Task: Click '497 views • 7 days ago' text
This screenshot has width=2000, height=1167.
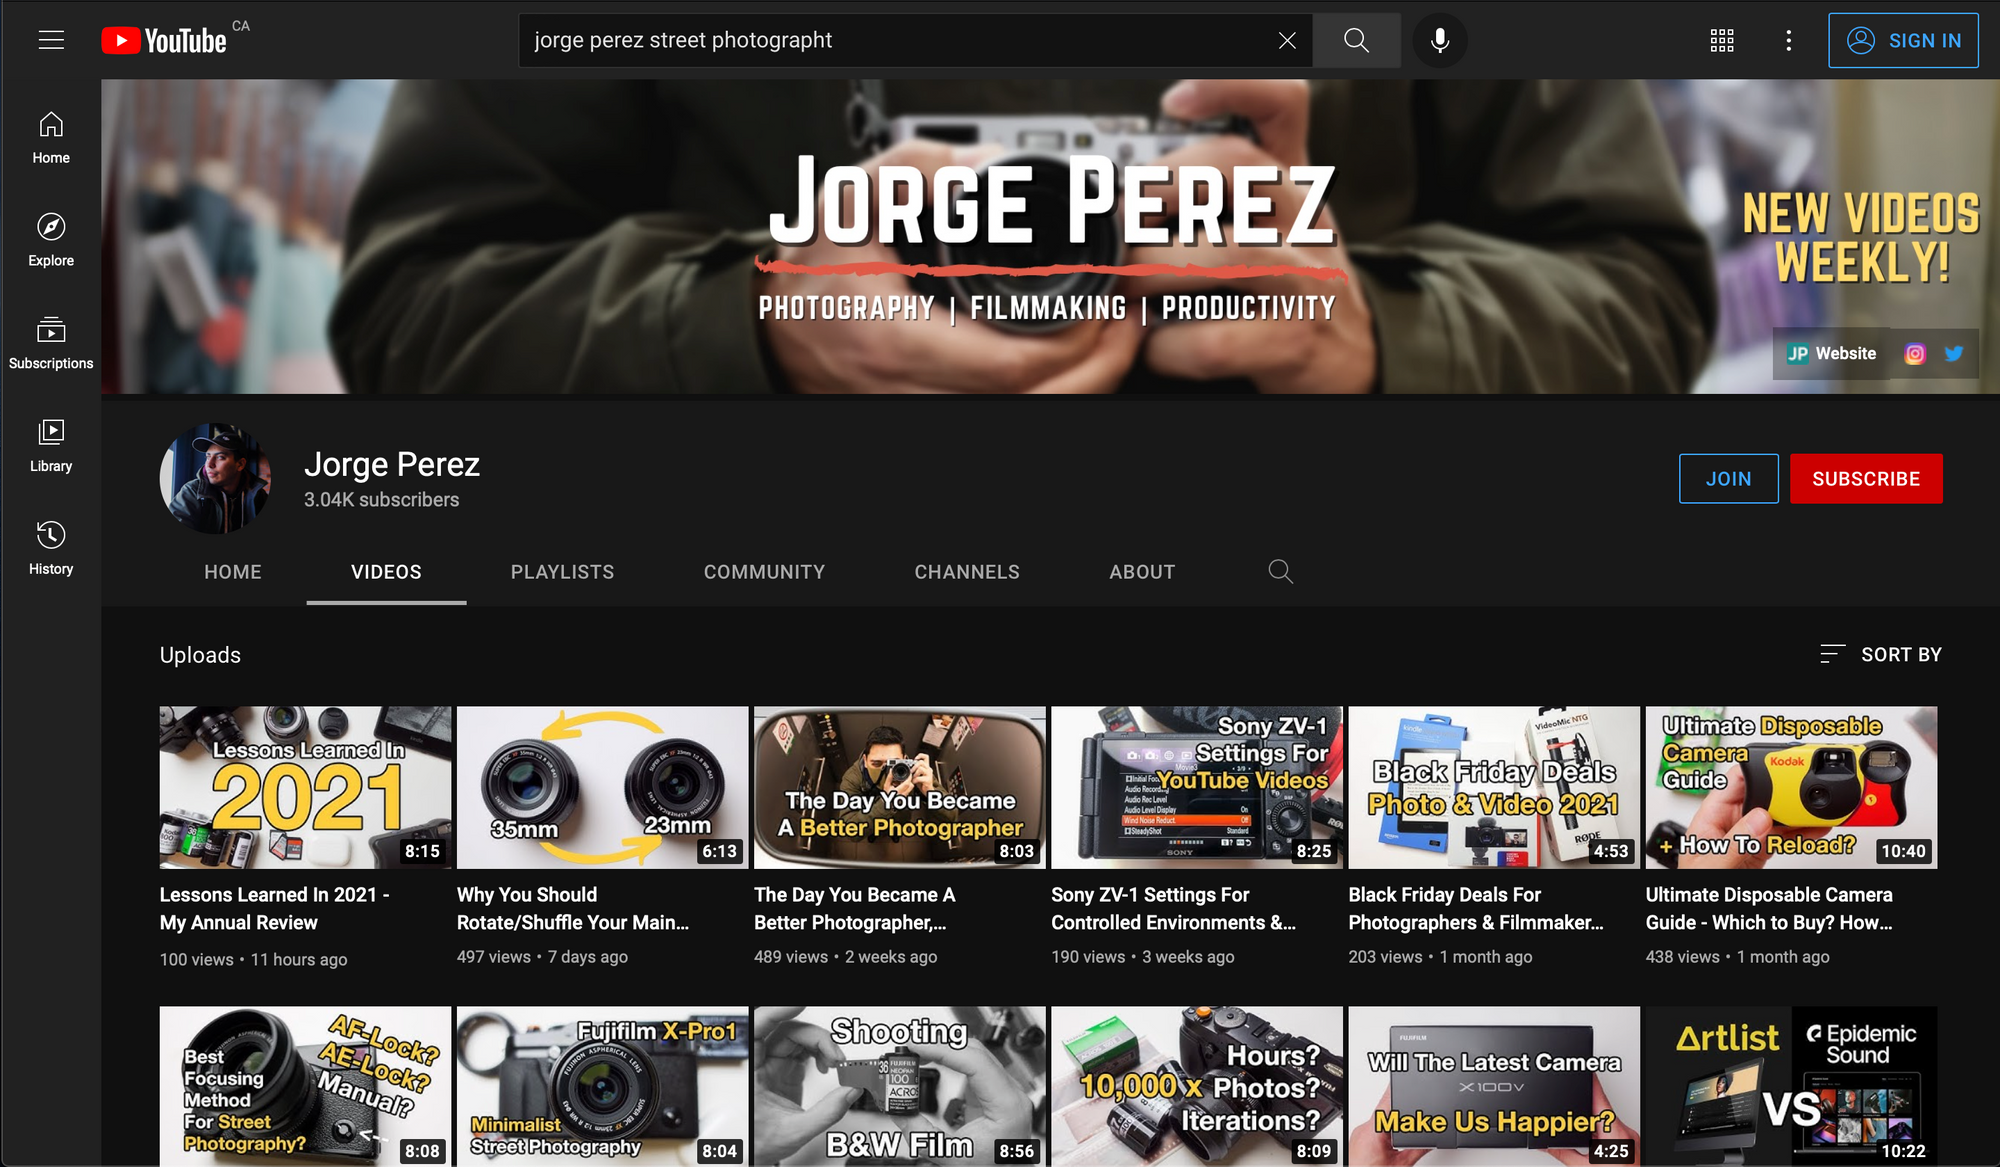Action: [542, 957]
